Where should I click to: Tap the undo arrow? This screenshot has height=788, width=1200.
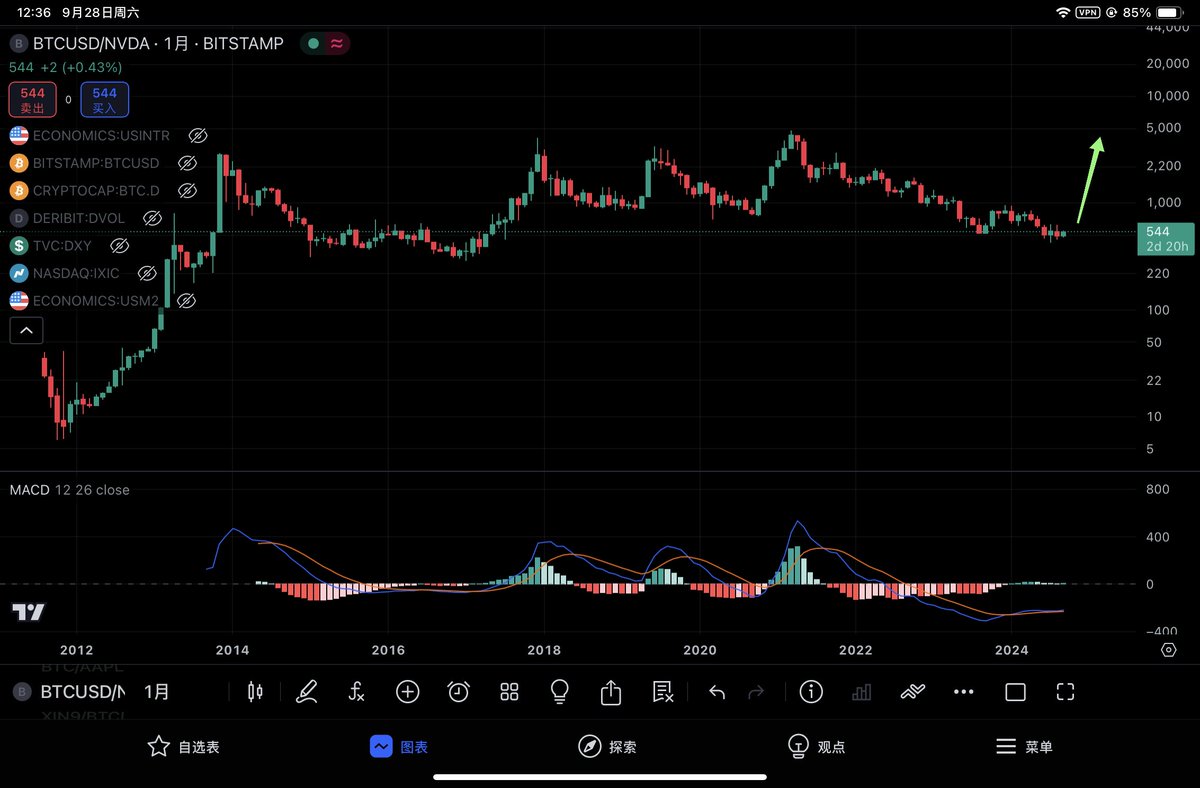pos(716,691)
